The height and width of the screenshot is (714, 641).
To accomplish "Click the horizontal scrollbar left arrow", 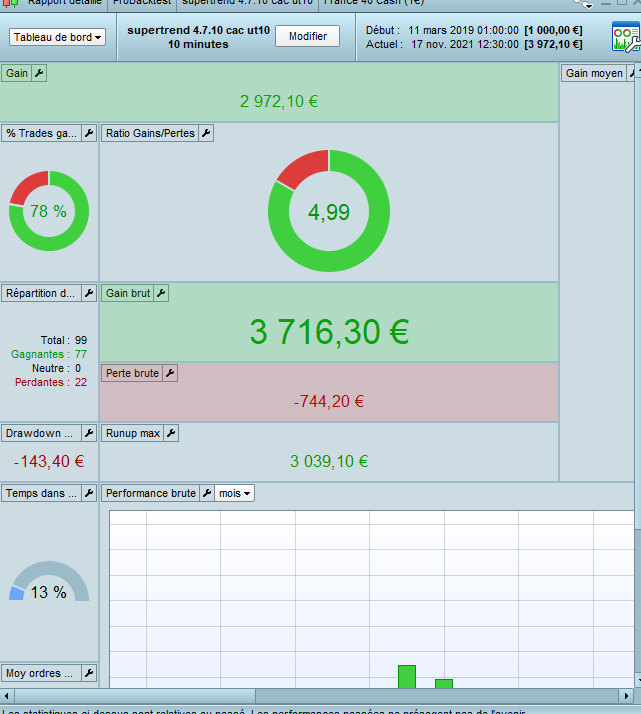I will click(x=6, y=696).
